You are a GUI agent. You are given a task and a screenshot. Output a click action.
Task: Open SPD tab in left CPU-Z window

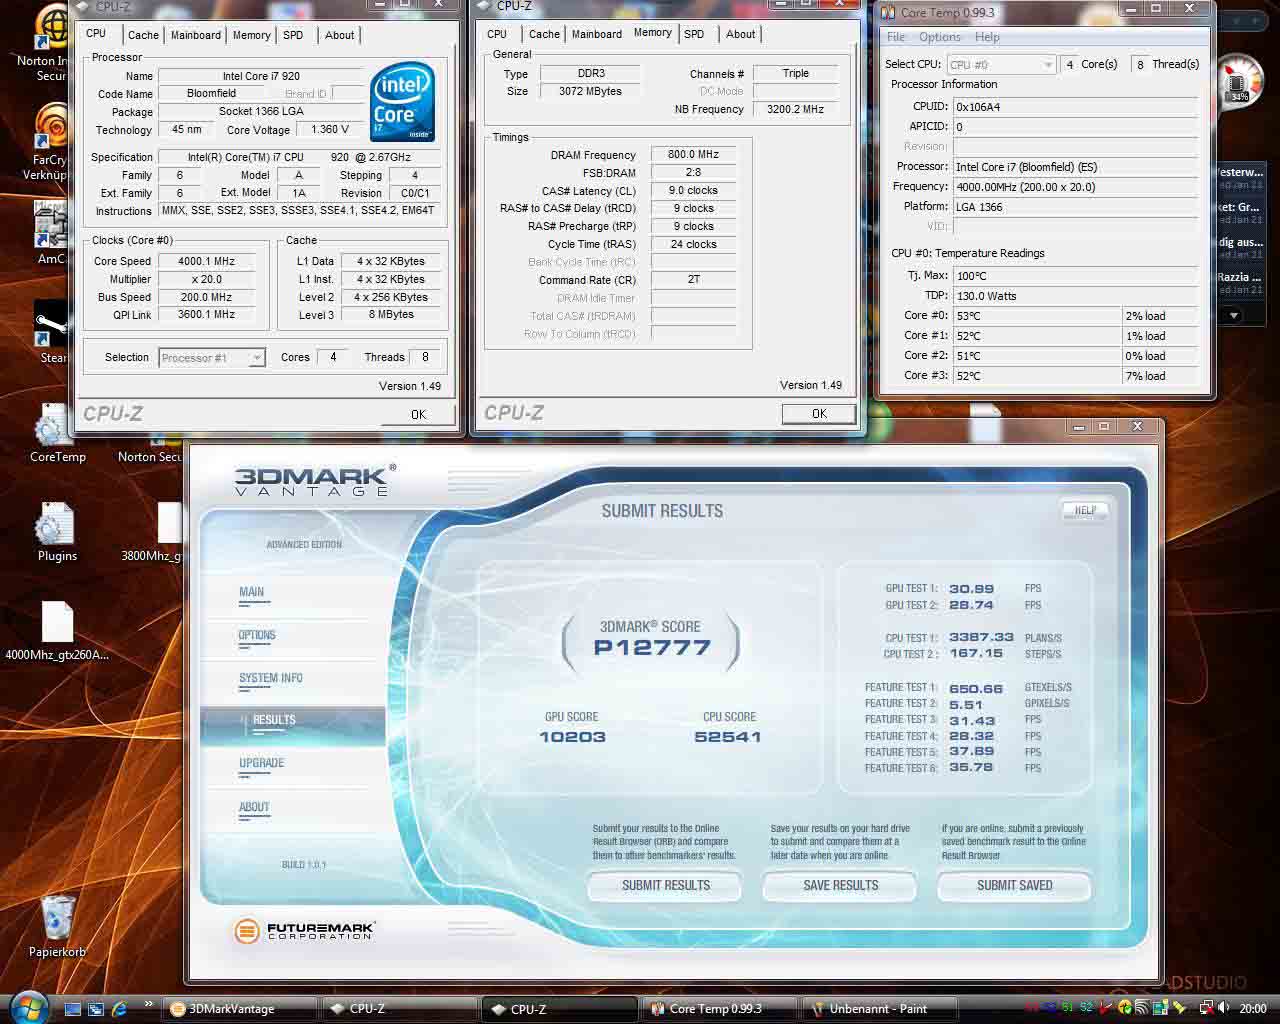tap(293, 35)
